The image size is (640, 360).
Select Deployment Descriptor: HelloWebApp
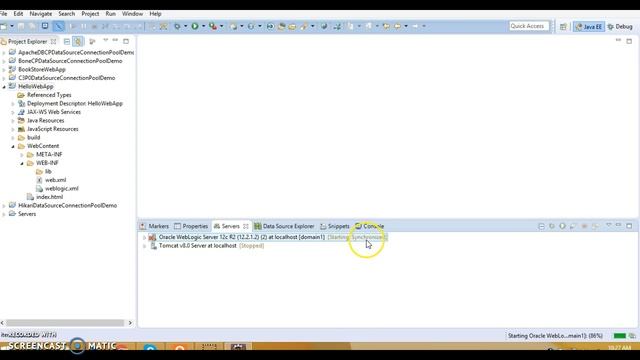click(75, 104)
